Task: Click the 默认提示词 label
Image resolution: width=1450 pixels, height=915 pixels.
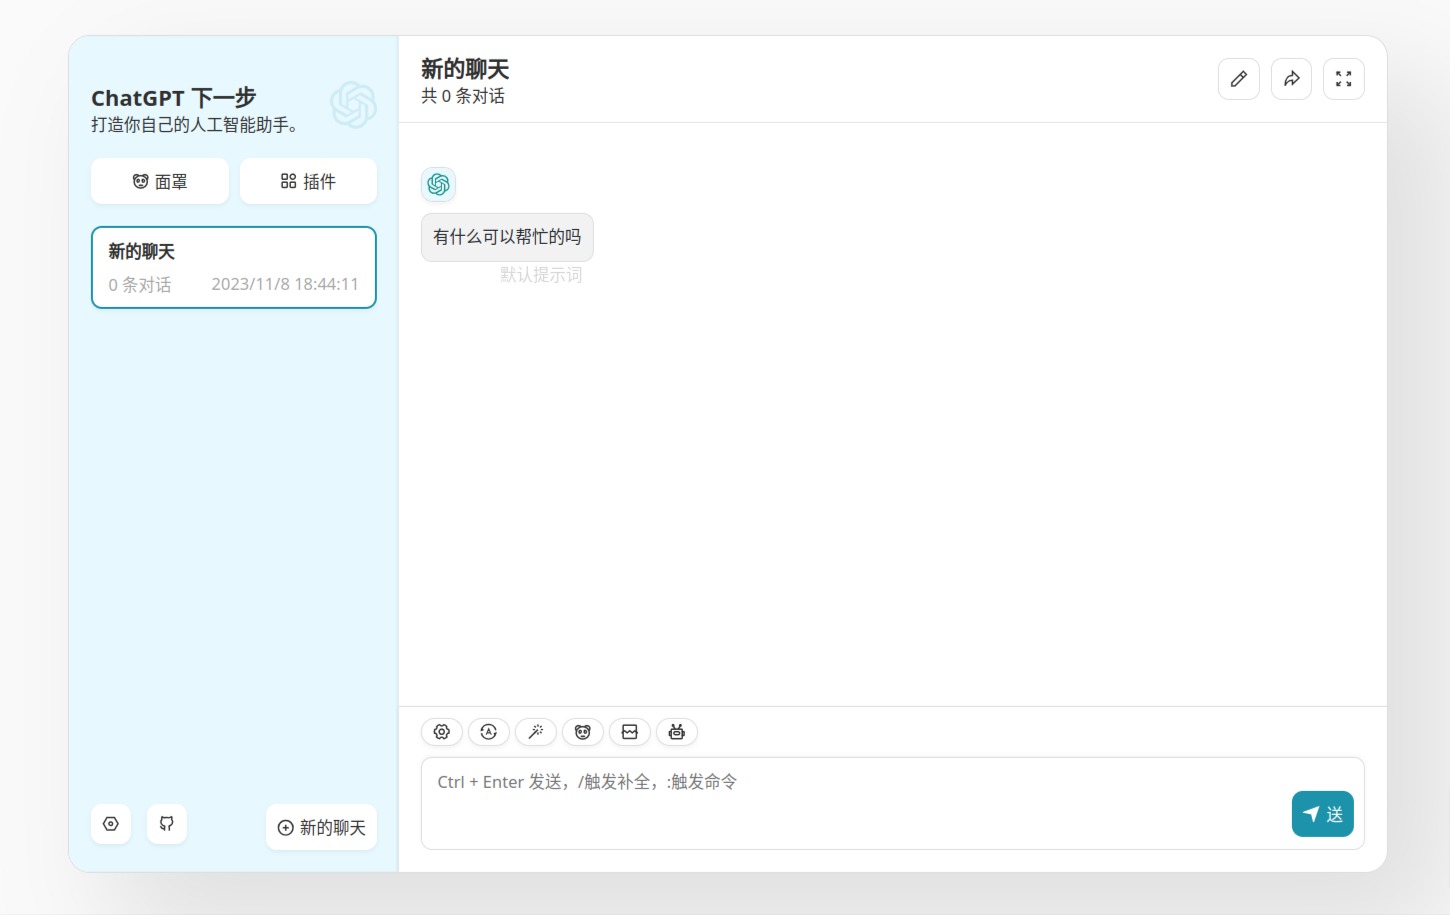Action: (x=541, y=274)
